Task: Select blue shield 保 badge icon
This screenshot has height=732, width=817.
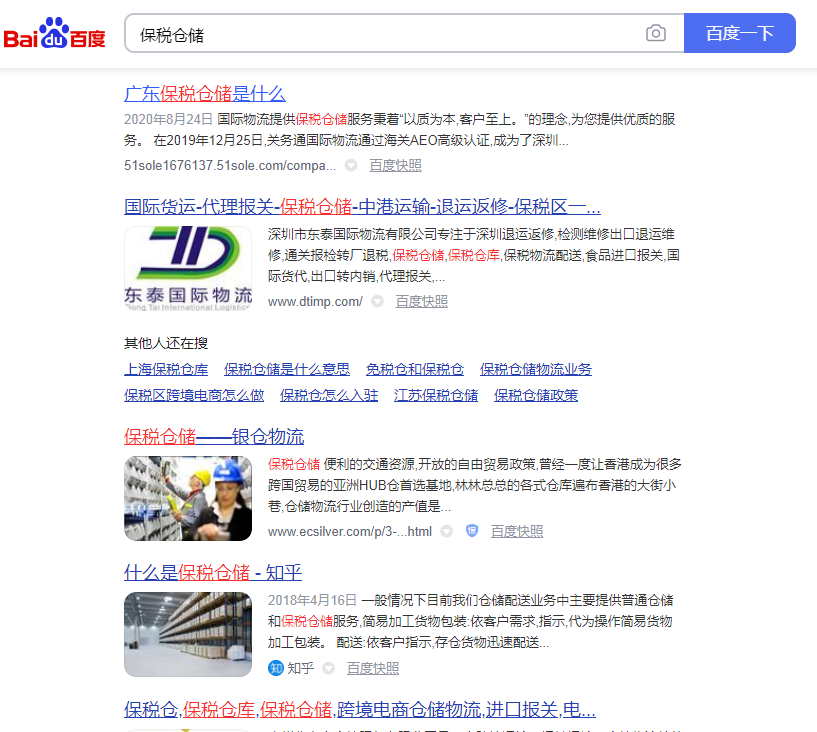Action: point(472,531)
